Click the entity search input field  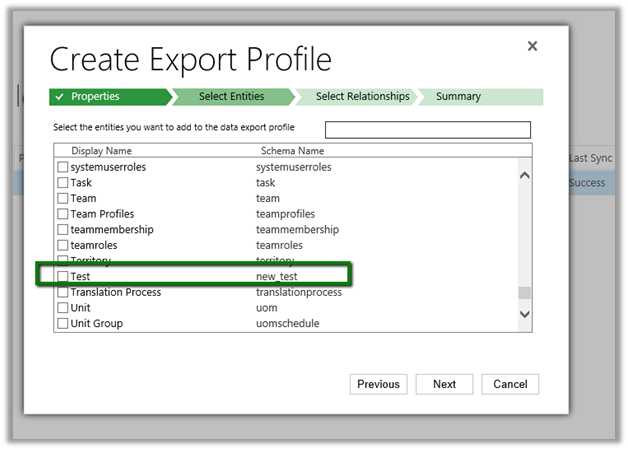(x=427, y=130)
